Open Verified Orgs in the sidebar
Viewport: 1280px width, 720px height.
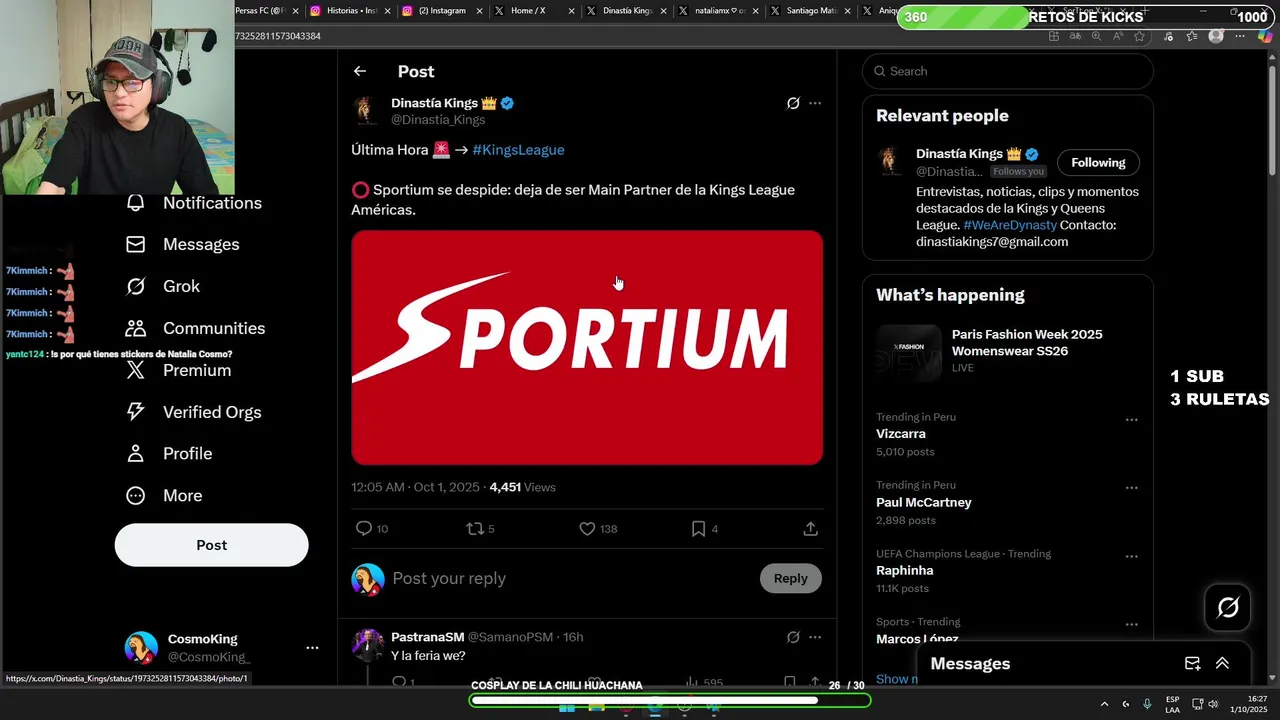(193, 412)
